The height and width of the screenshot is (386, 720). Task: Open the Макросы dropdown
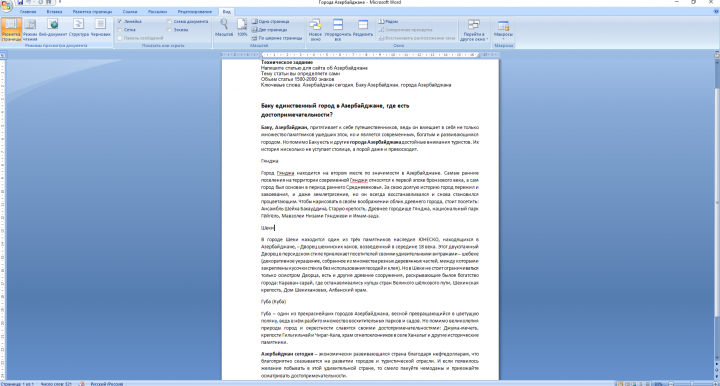coord(503,30)
